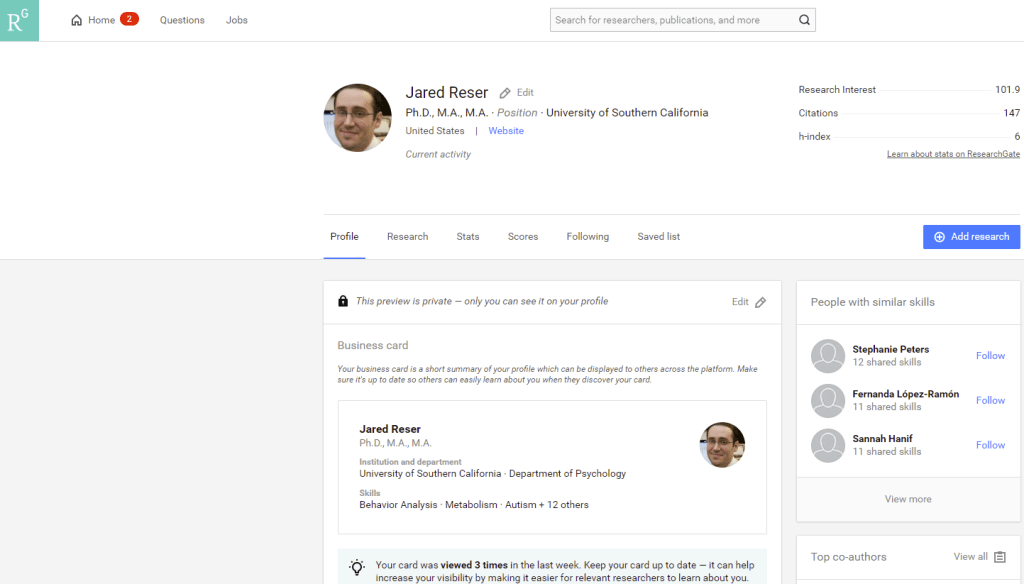Open the Website link
Image resolution: width=1024 pixels, height=584 pixels.
(506, 131)
